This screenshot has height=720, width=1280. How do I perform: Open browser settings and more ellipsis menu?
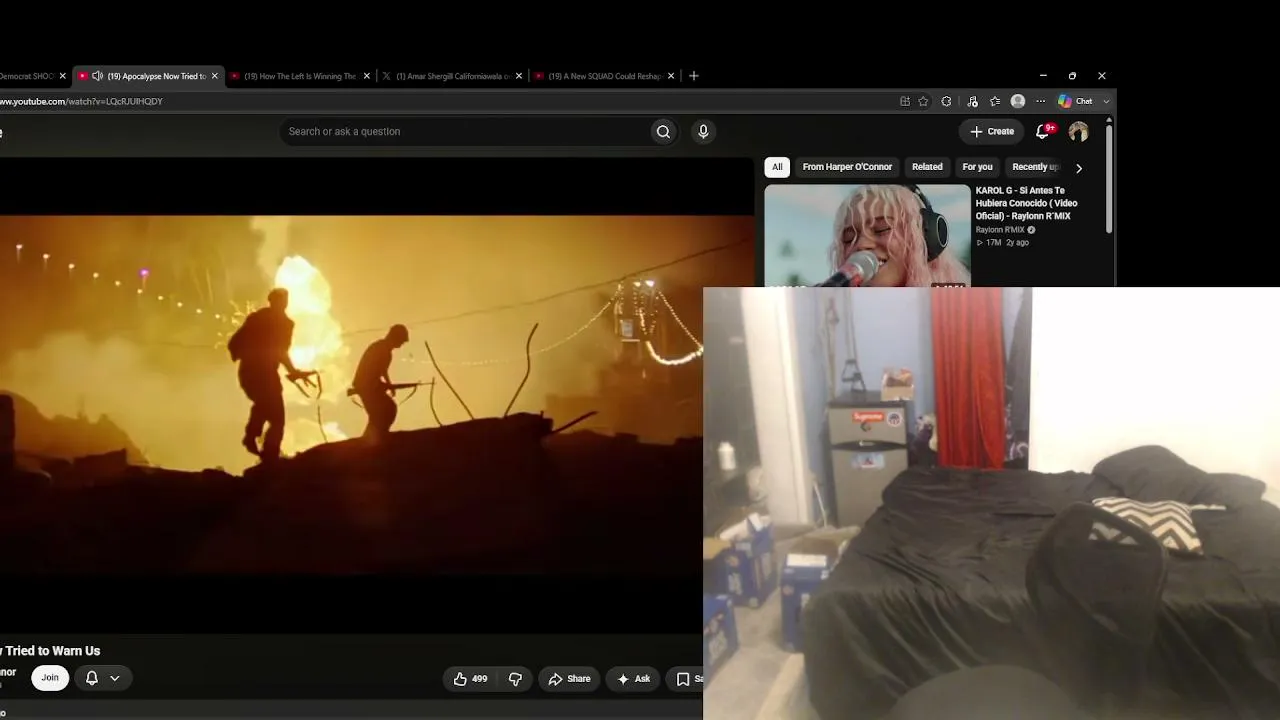pos(1040,101)
